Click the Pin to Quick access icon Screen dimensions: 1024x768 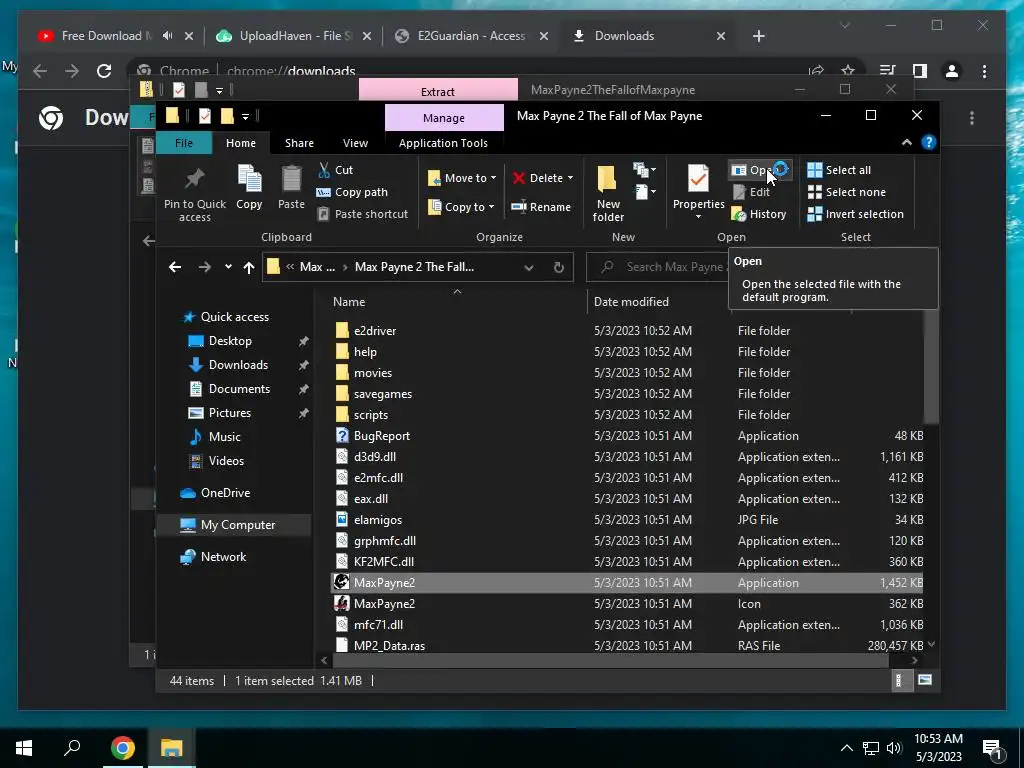[195, 178]
